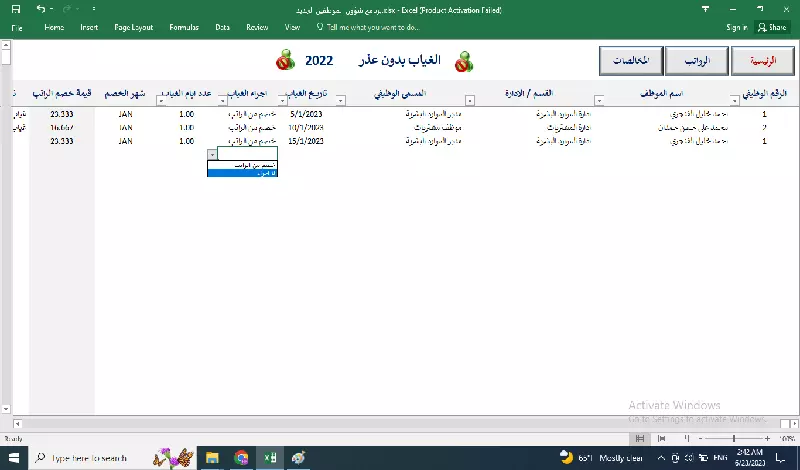800x470 pixels.
Task: Click the Redo arrow icon
Action: click(x=67, y=9)
